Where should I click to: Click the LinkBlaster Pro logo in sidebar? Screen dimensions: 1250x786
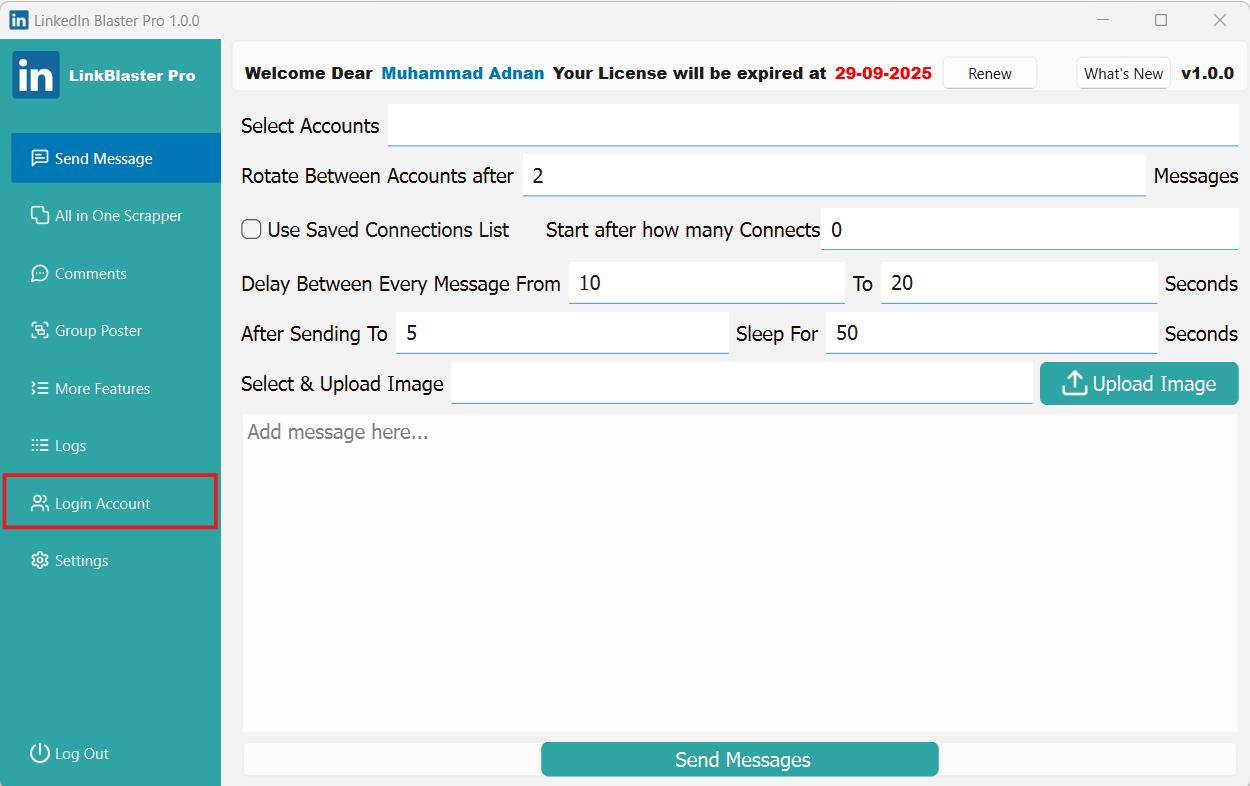coord(36,76)
